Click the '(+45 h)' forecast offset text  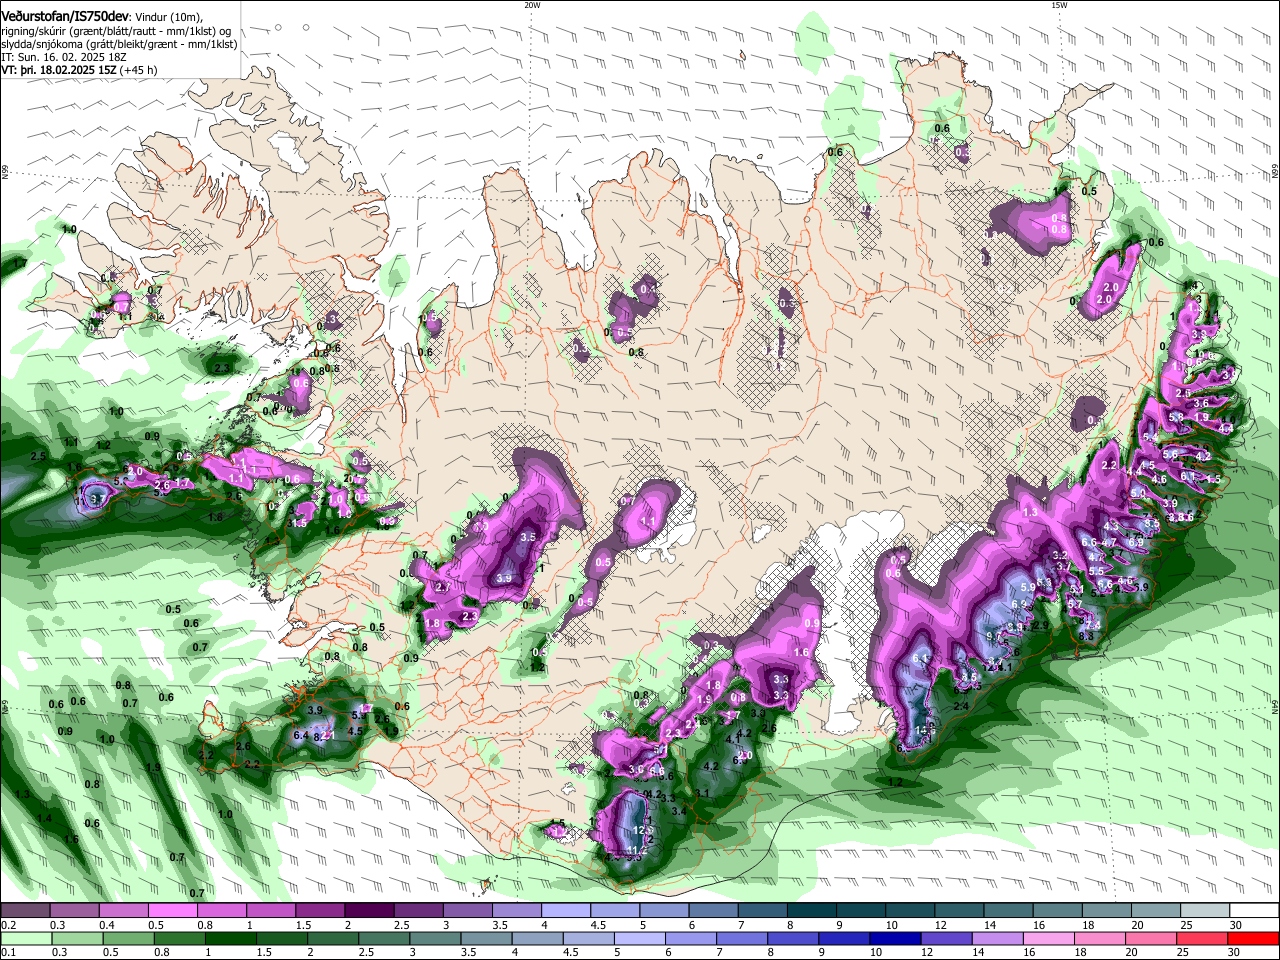(138, 70)
